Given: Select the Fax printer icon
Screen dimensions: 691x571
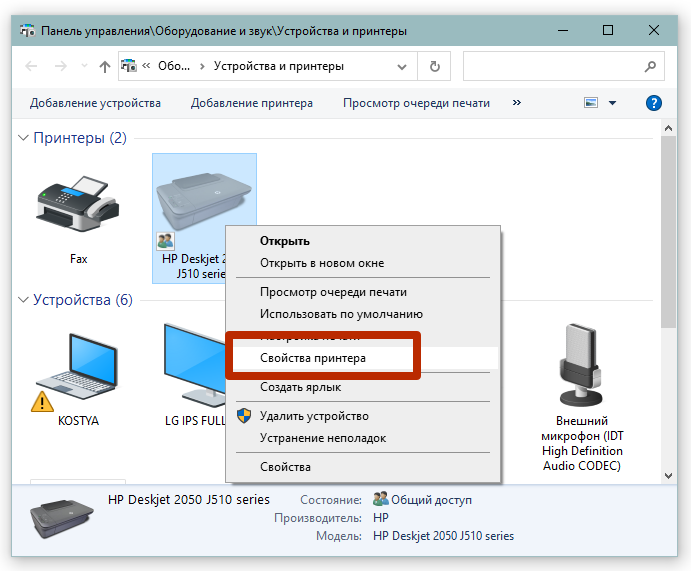Looking at the screenshot, I should 78,204.
